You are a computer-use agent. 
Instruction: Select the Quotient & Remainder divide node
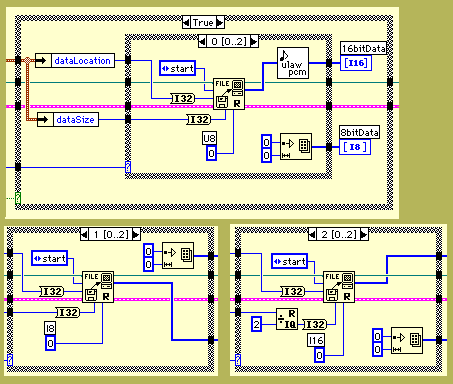point(287,319)
